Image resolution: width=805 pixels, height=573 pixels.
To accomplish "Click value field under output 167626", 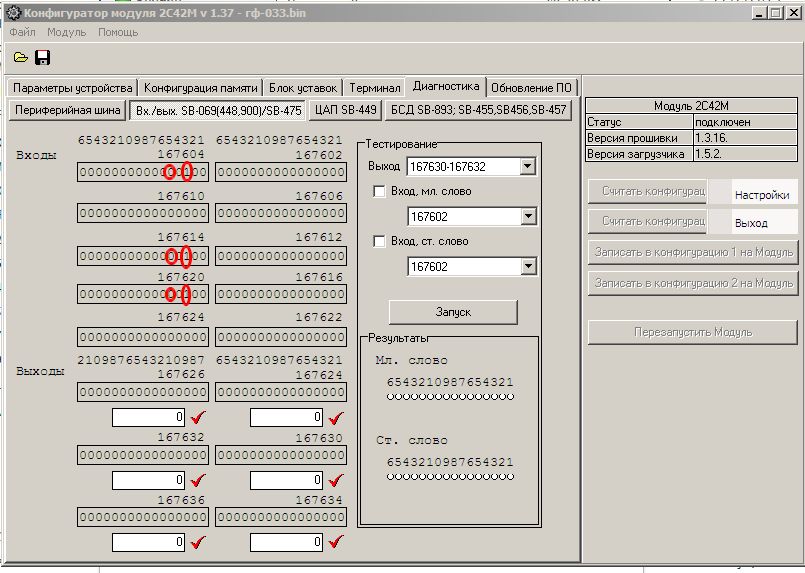I will 148,417.
